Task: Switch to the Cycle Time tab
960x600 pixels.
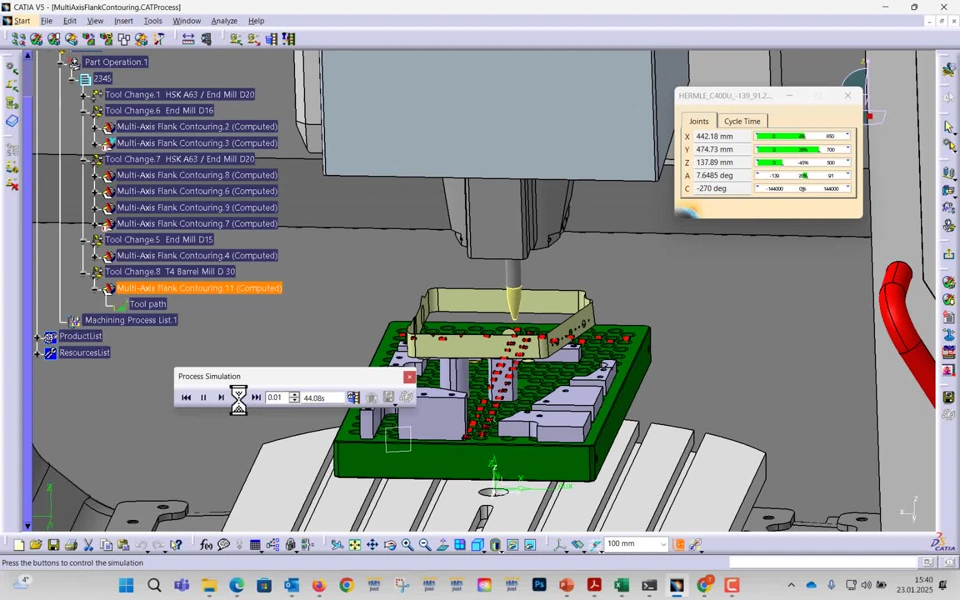Action: (x=742, y=121)
